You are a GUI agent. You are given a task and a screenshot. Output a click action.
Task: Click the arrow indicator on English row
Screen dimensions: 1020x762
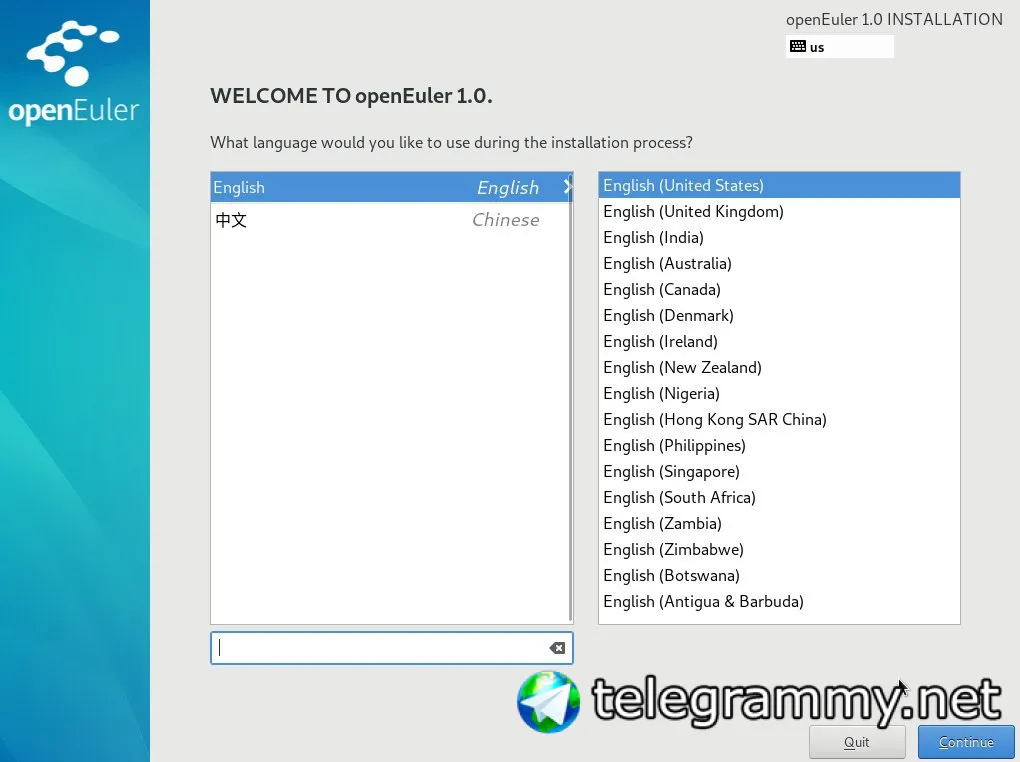[x=567, y=187]
